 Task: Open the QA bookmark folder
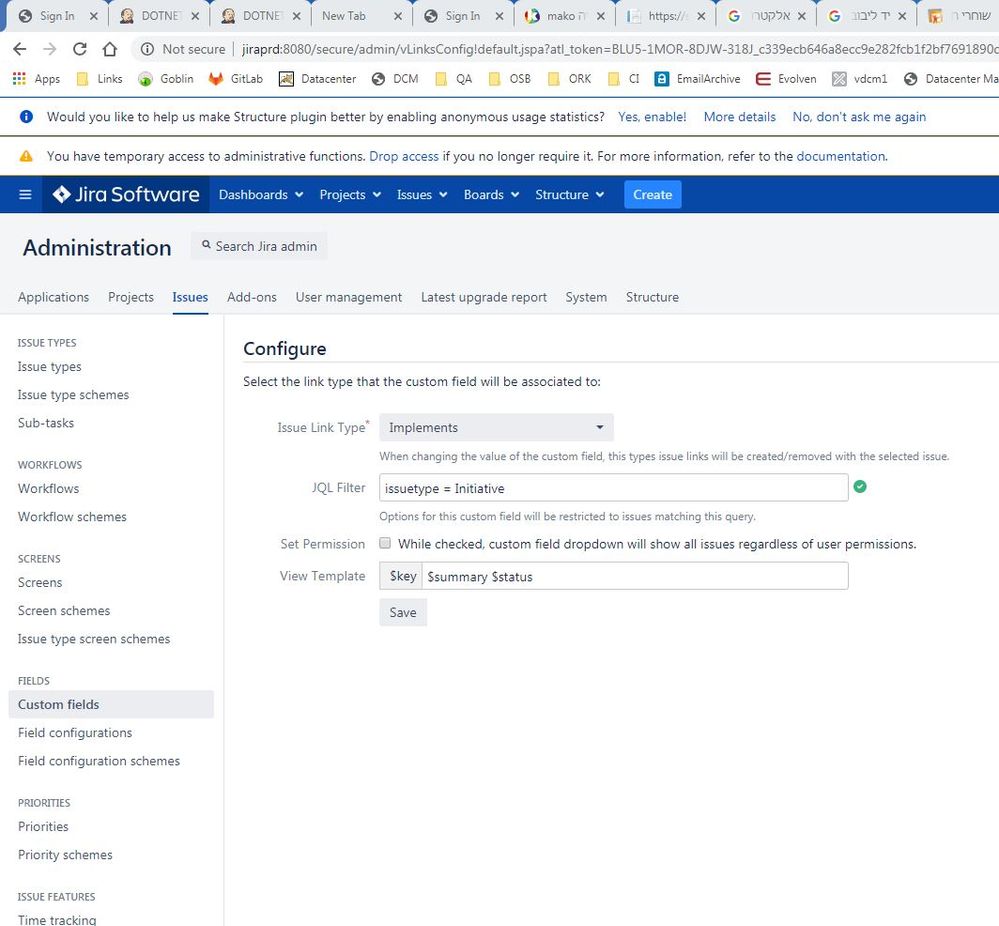coord(453,78)
